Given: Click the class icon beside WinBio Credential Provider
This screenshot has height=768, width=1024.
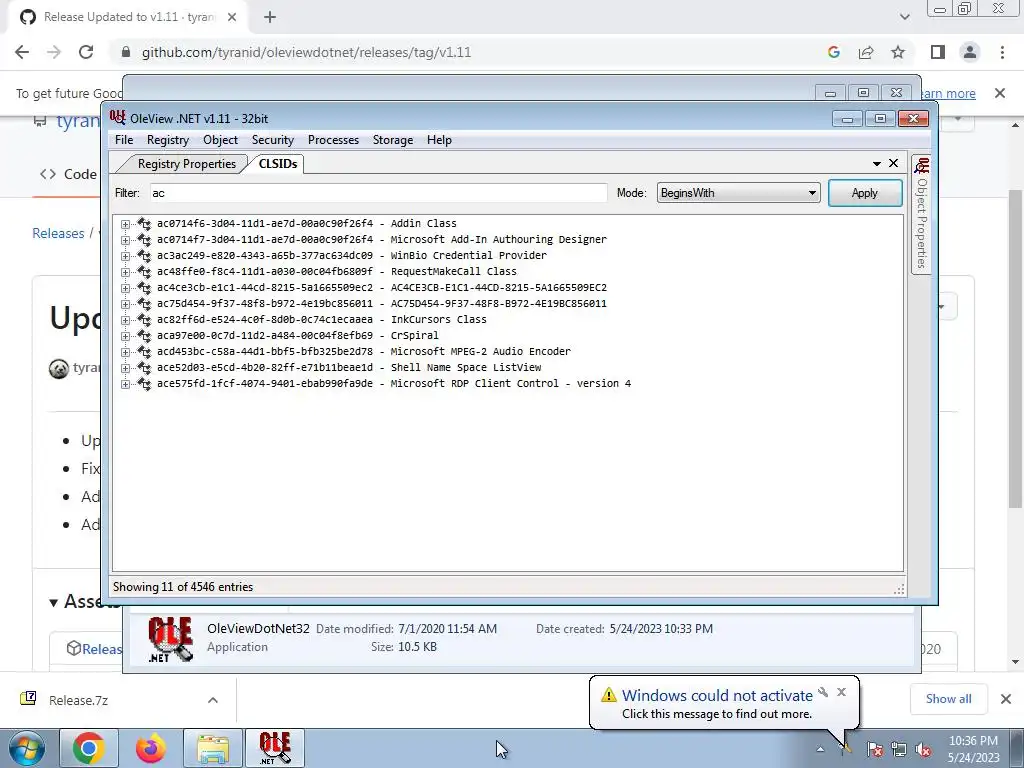Looking at the screenshot, I should click(x=144, y=255).
